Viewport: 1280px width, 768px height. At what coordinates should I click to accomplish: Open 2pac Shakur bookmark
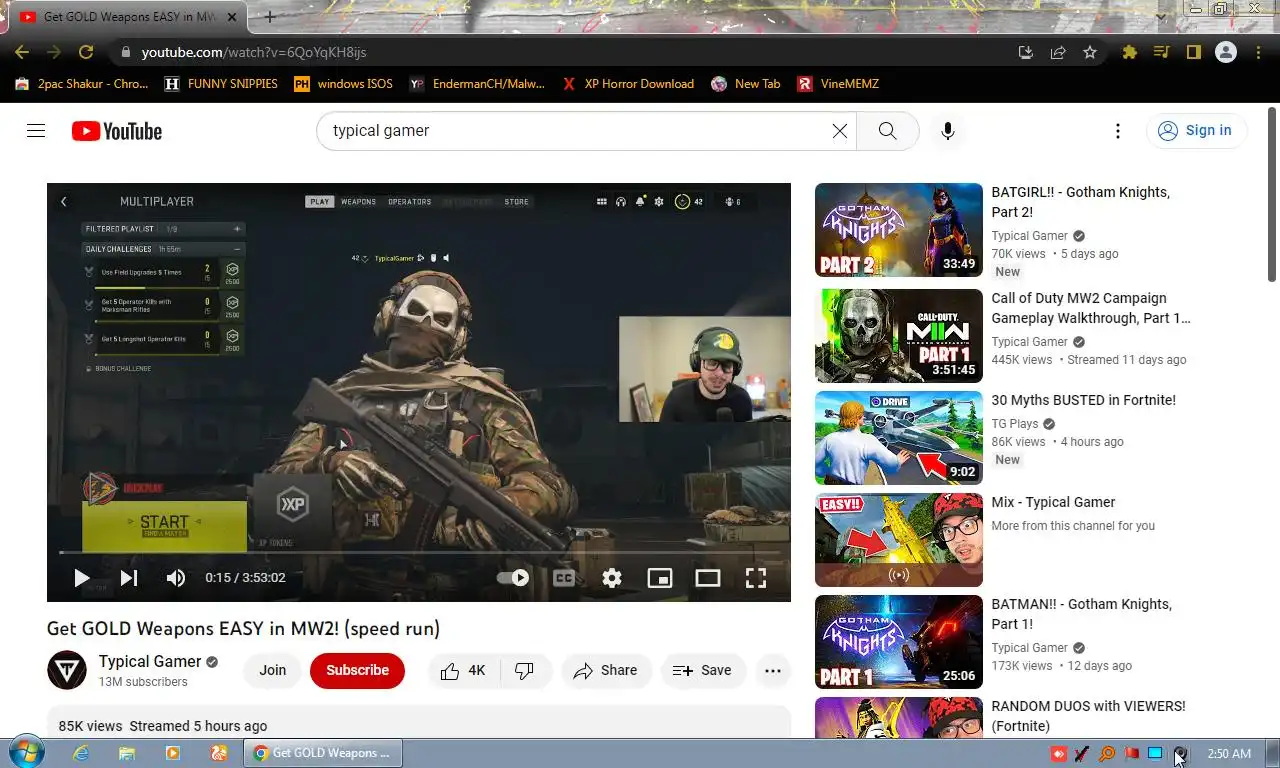click(82, 84)
